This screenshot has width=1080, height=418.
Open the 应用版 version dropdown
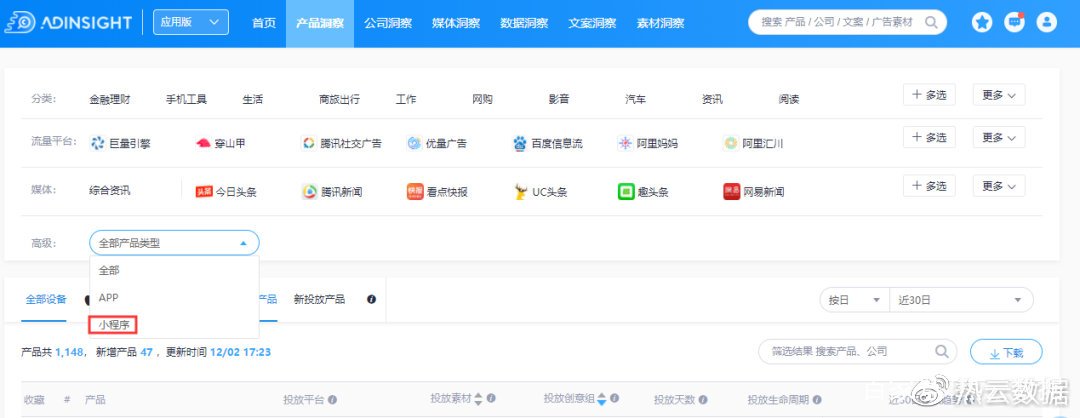pos(191,23)
